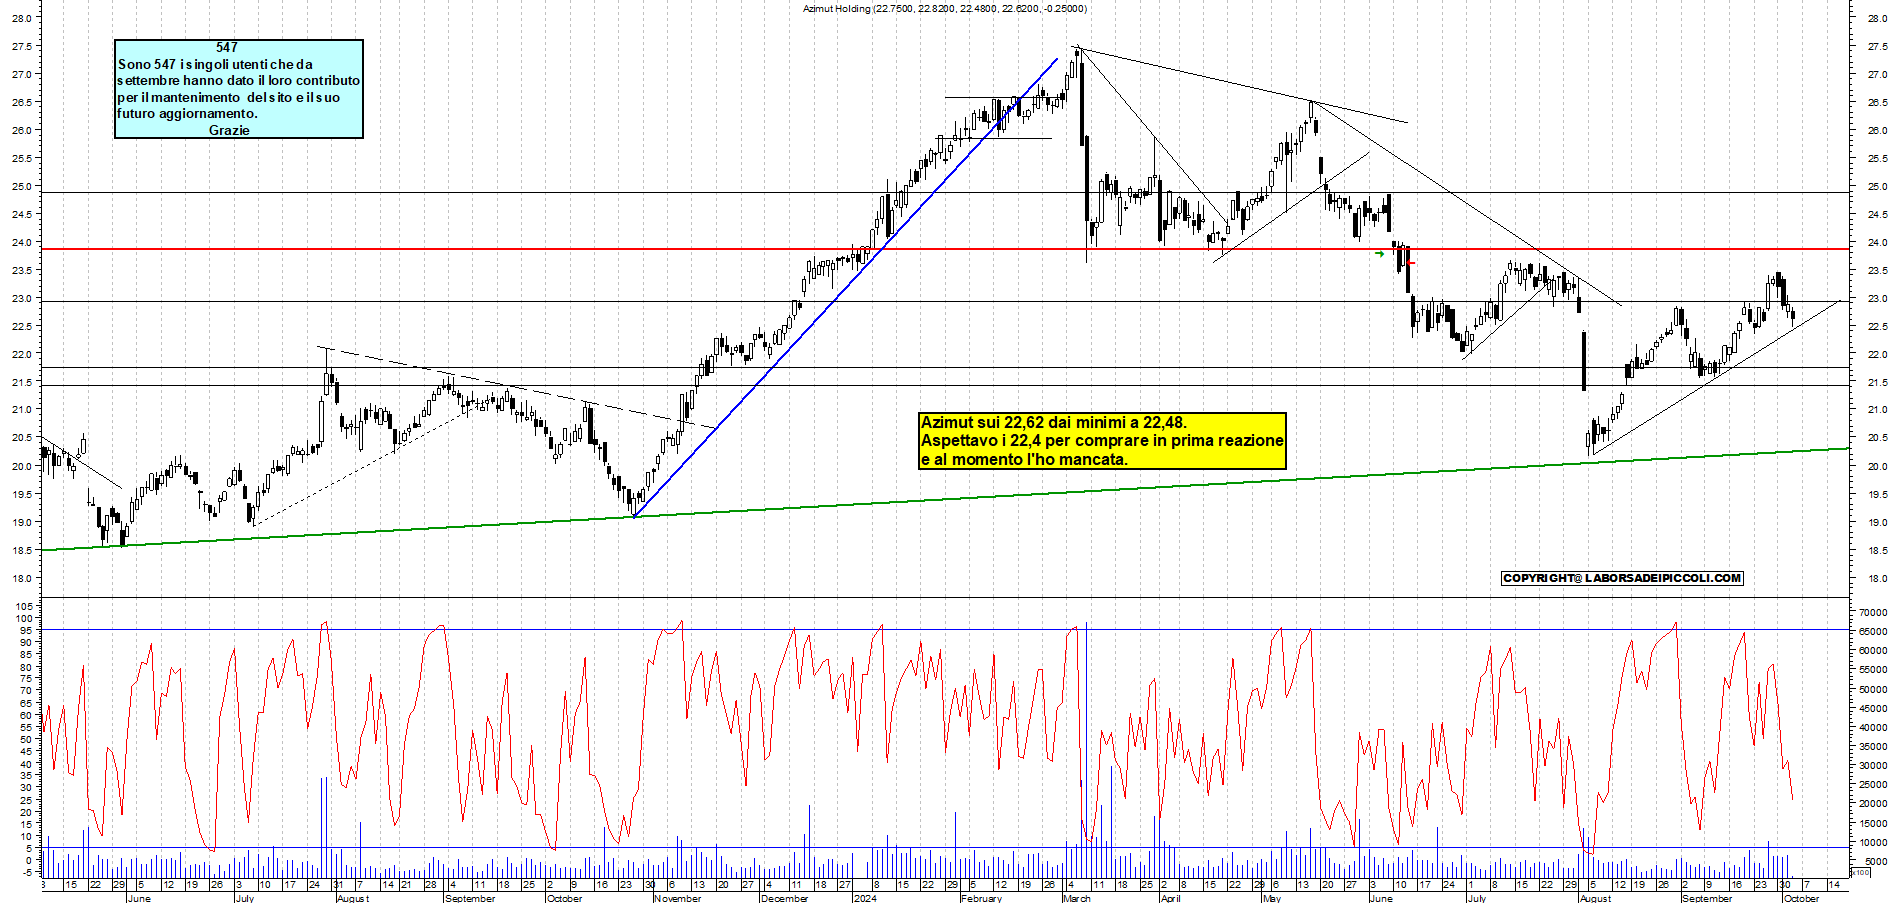Click the '10000' volume scale value
This screenshot has height=903, width=1890.
tap(1873, 842)
